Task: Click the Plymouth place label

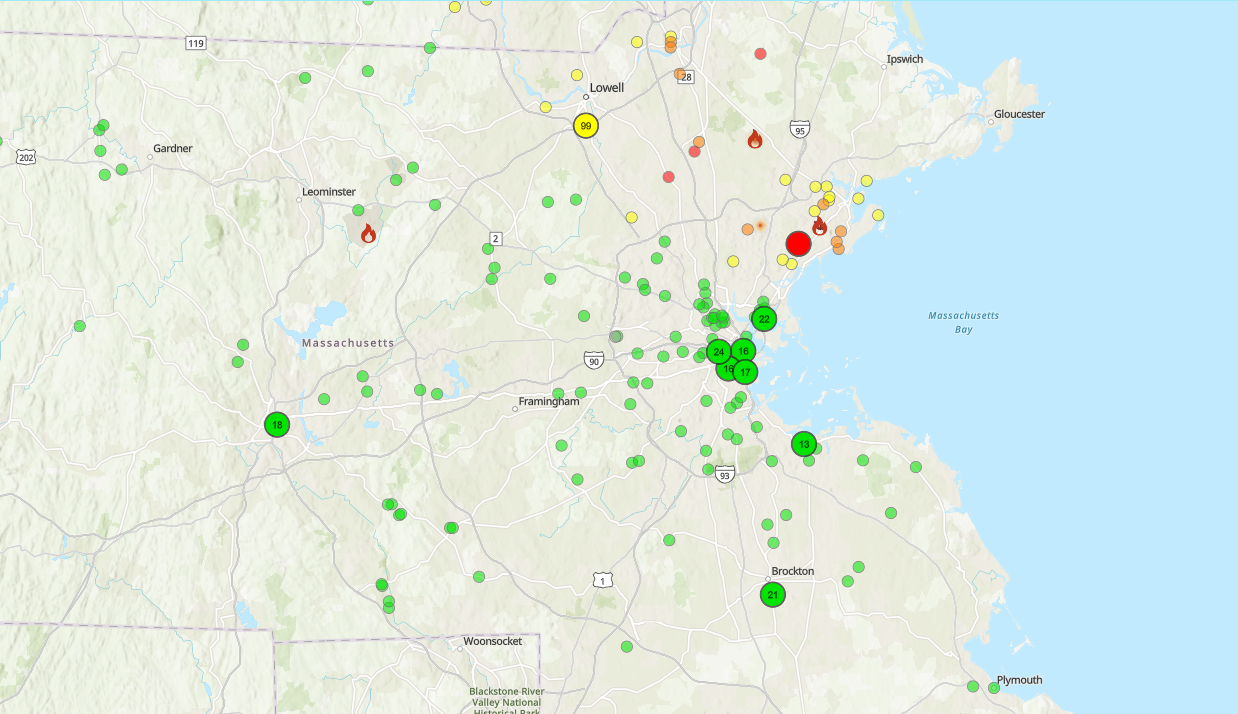Action: 1018,679
